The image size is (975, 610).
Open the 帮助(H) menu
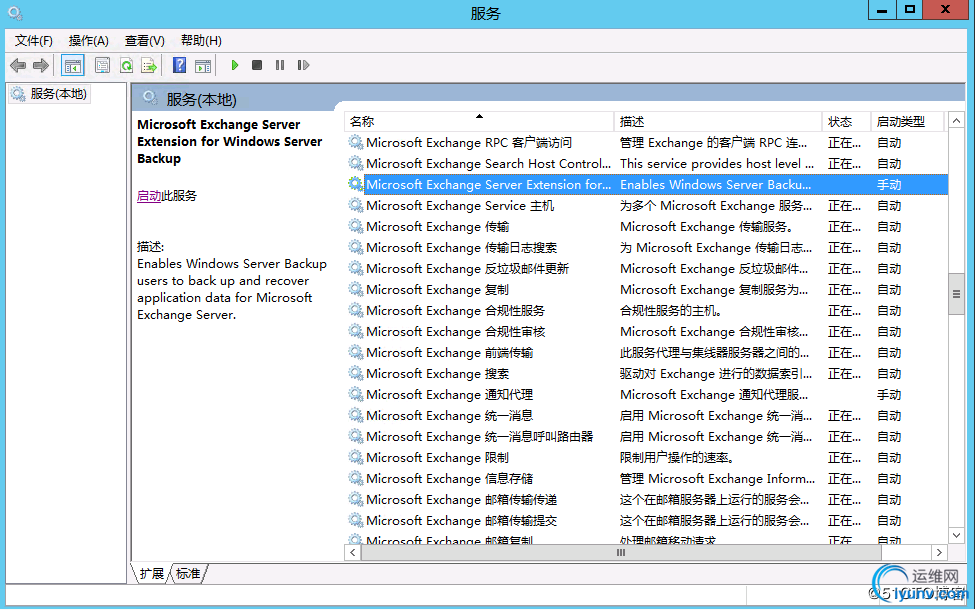[x=201, y=40]
